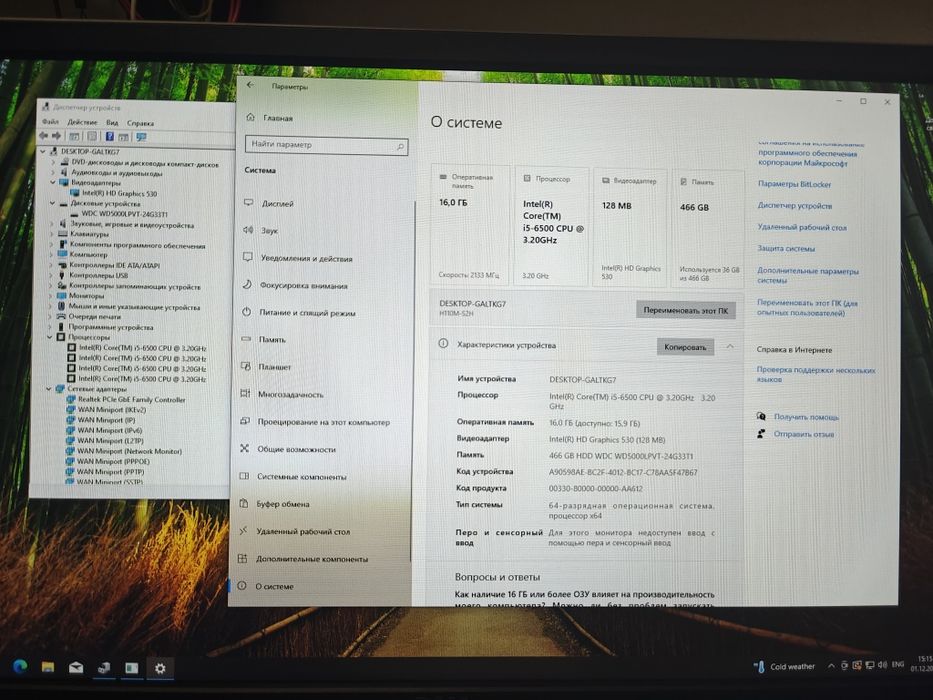This screenshot has height=700, width=933.
Task: Click the Найти параметр search field
Action: coord(326,145)
